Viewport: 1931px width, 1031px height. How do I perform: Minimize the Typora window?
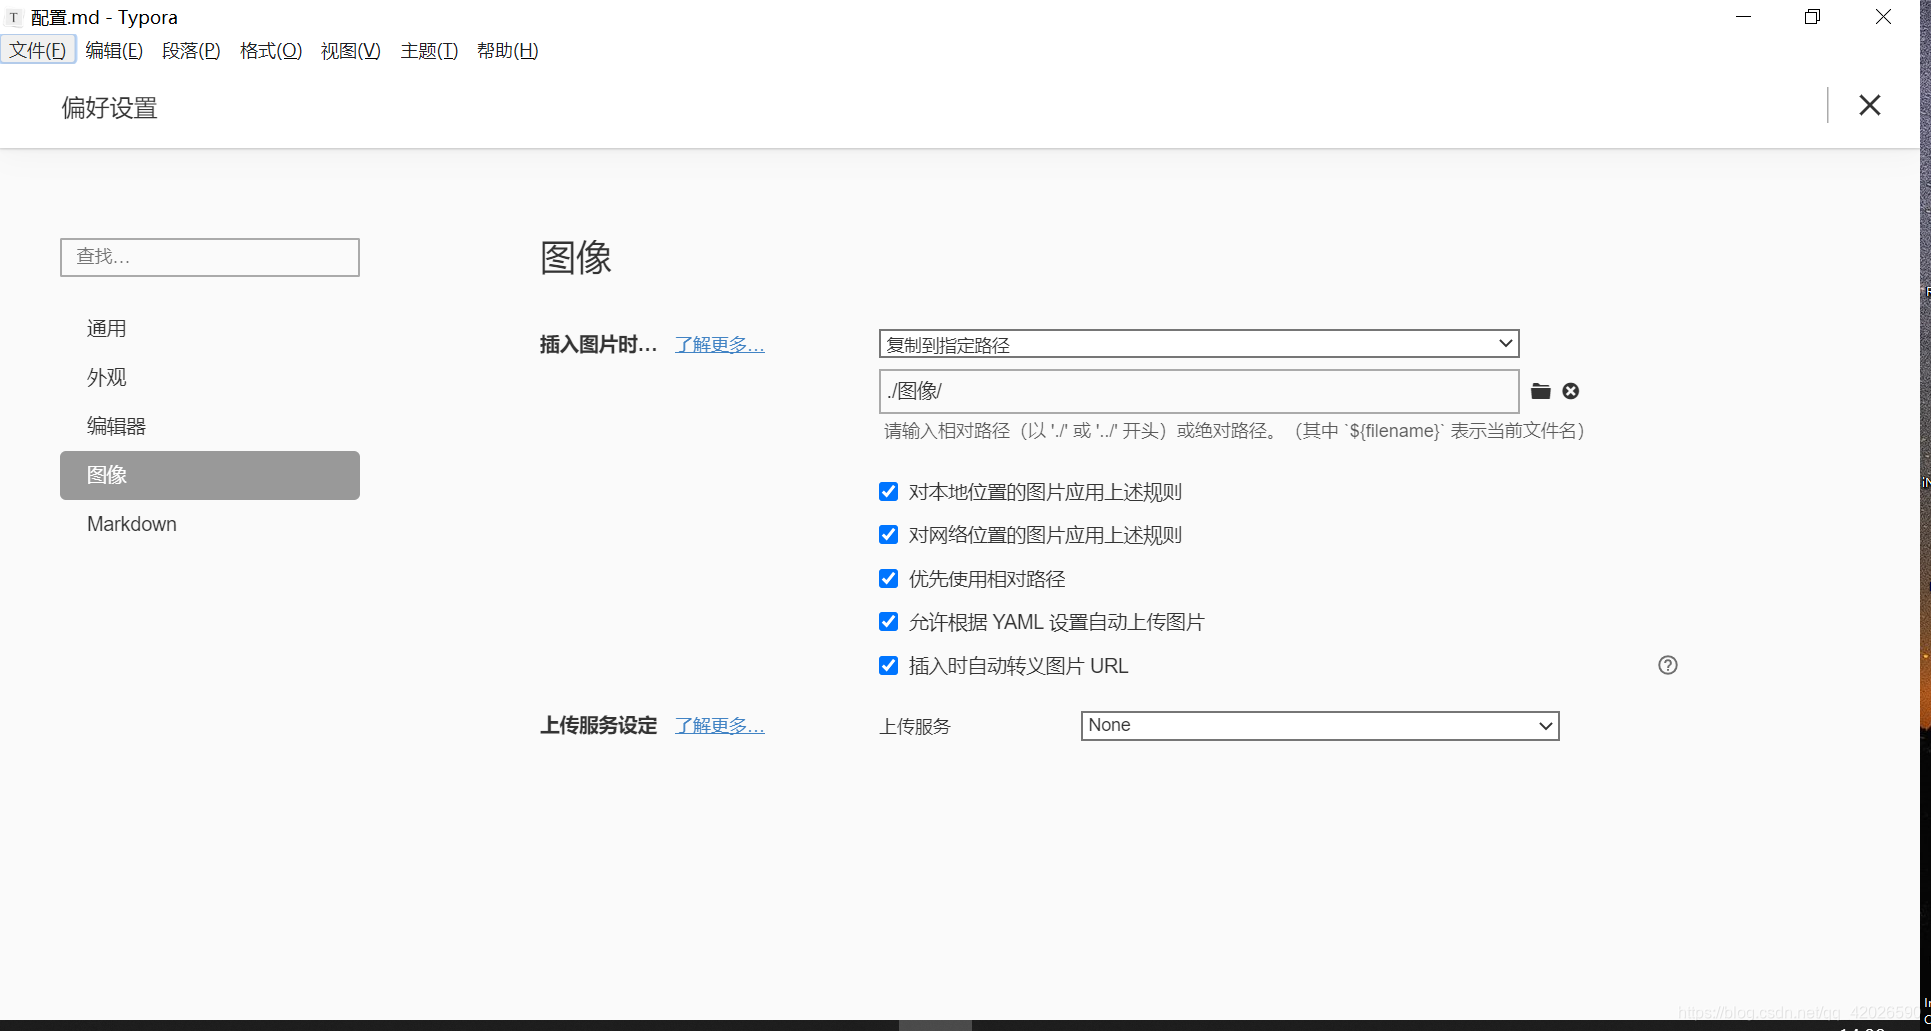tap(1743, 17)
